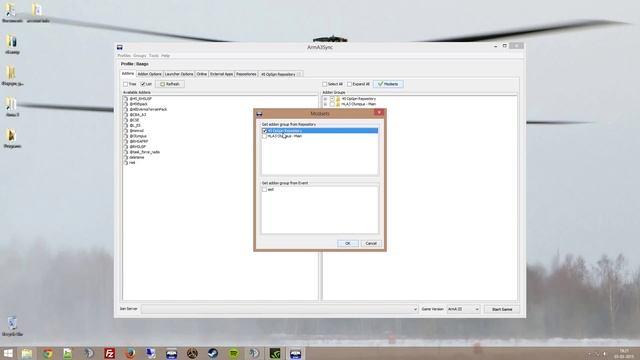Image resolution: width=640 pixels, height=360 pixels.
Task: Select the @Olympus addon in the list
Action: pyautogui.click(x=138, y=136)
